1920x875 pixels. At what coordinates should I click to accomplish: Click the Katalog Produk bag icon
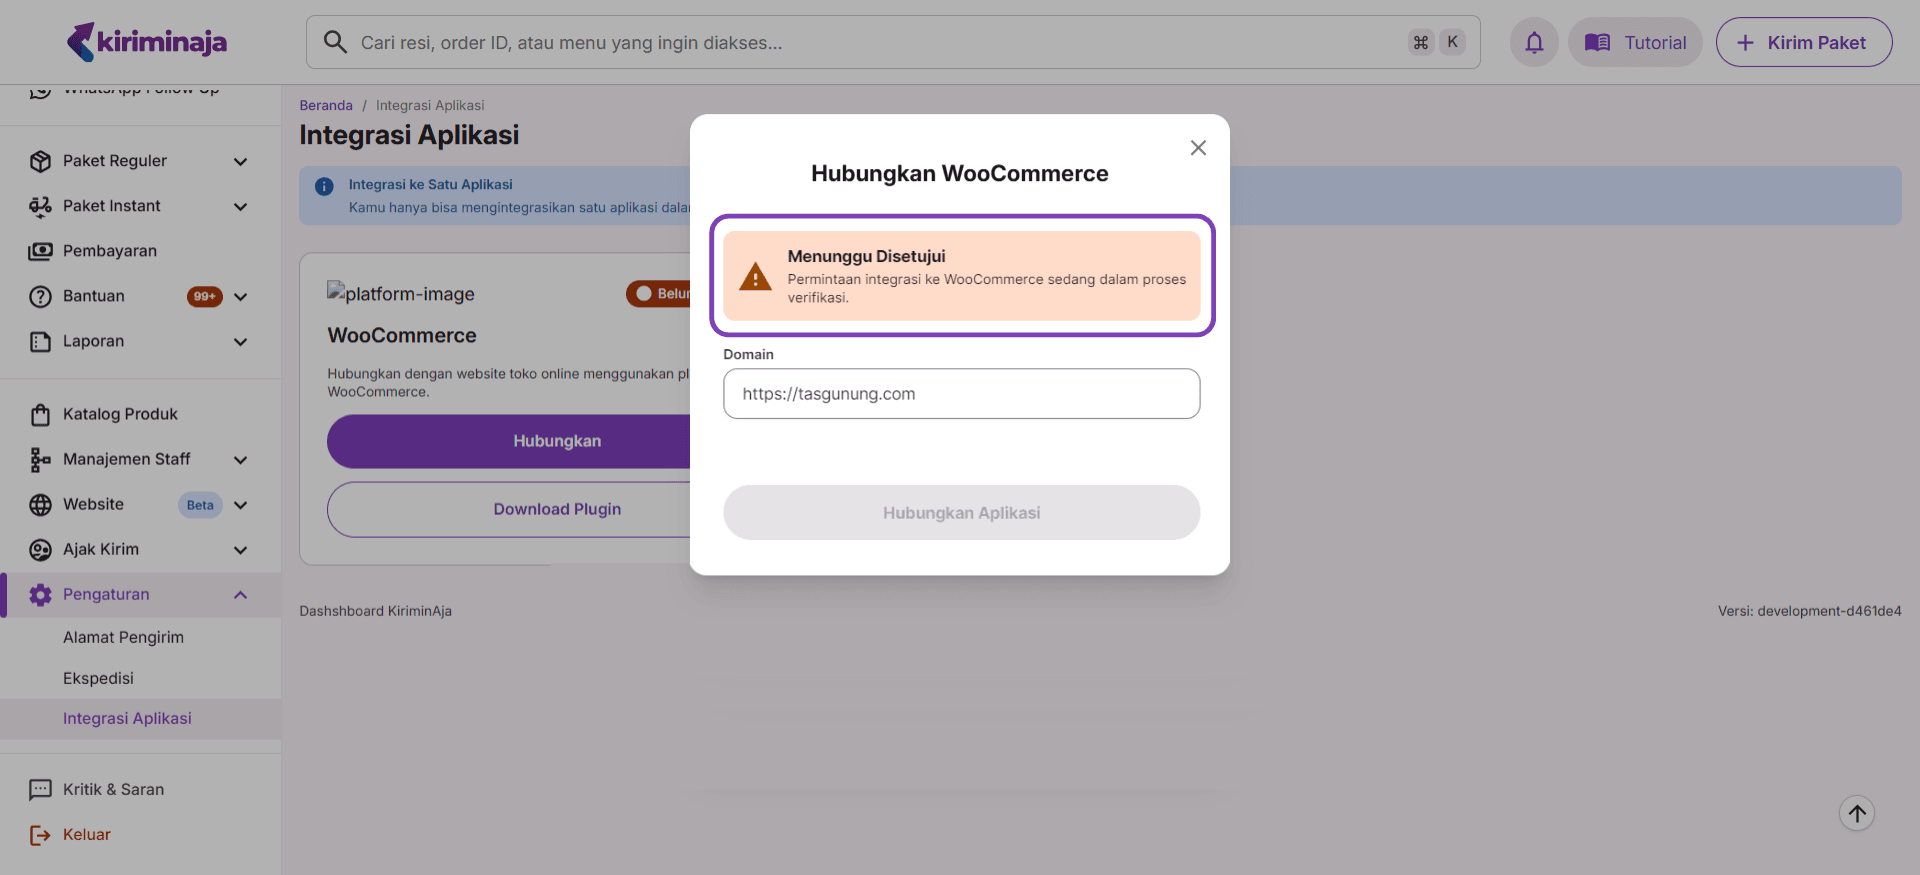pos(40,414)
